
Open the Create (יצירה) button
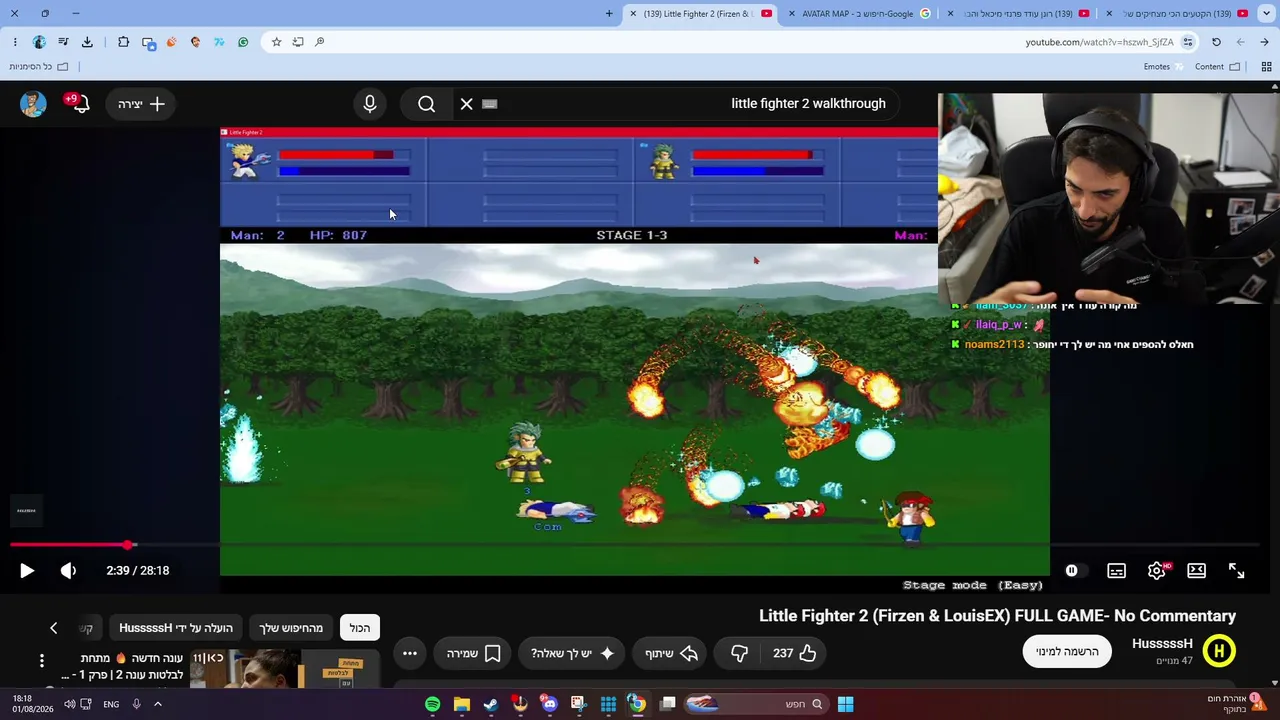[x=142, y=104]
